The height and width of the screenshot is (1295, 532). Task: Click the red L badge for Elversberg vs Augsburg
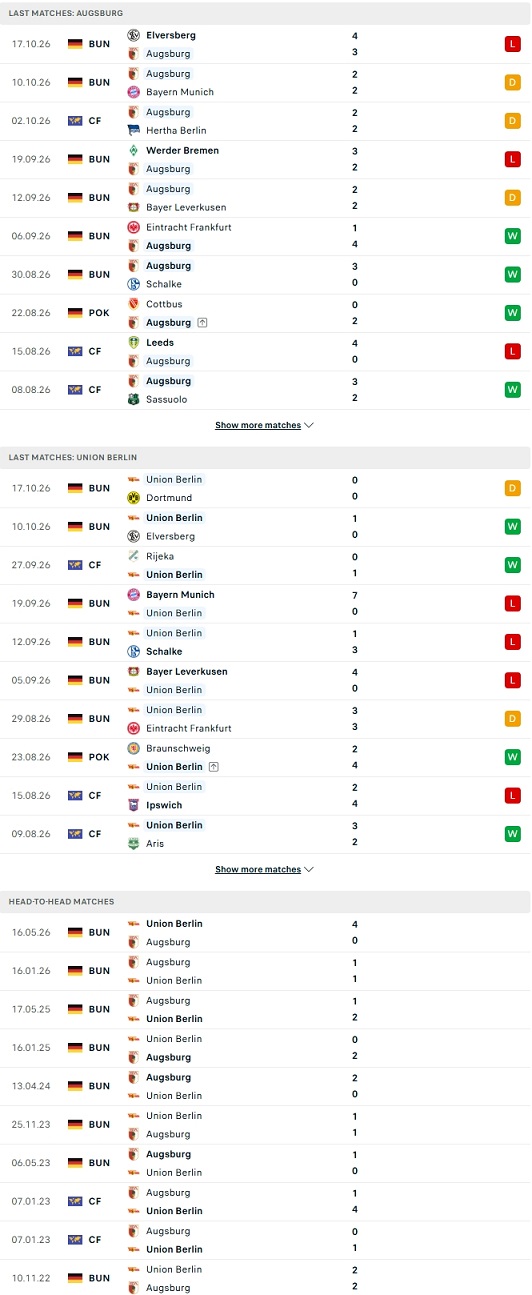[512, 44]
